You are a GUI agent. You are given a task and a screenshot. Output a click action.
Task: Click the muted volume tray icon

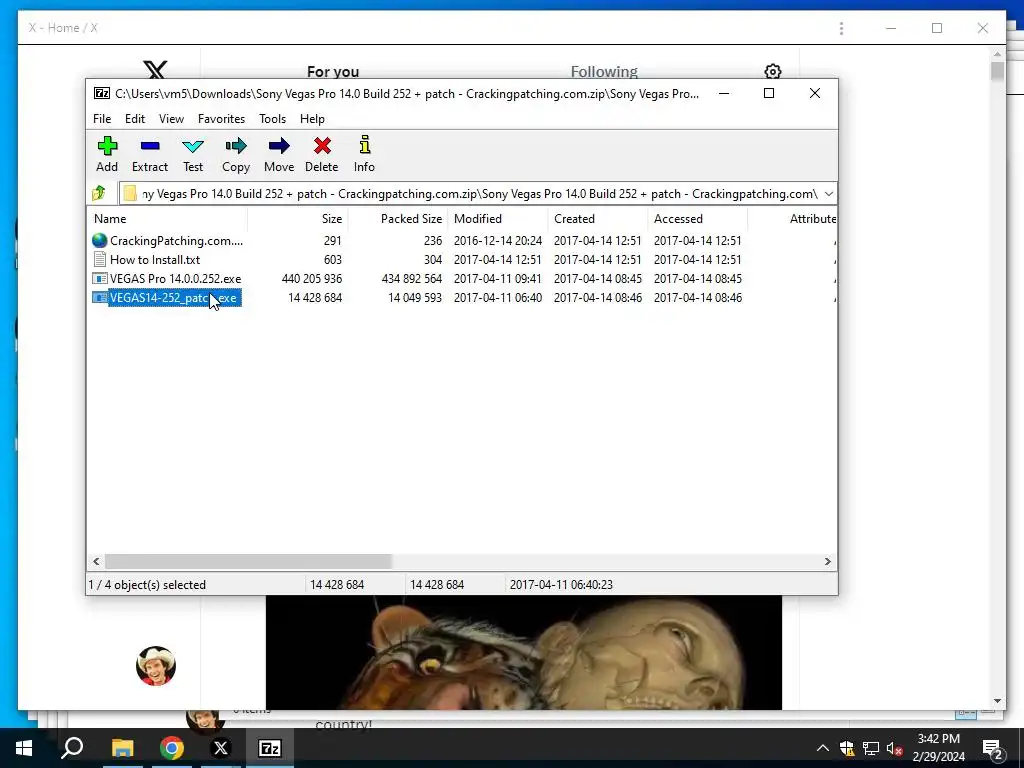895,748
